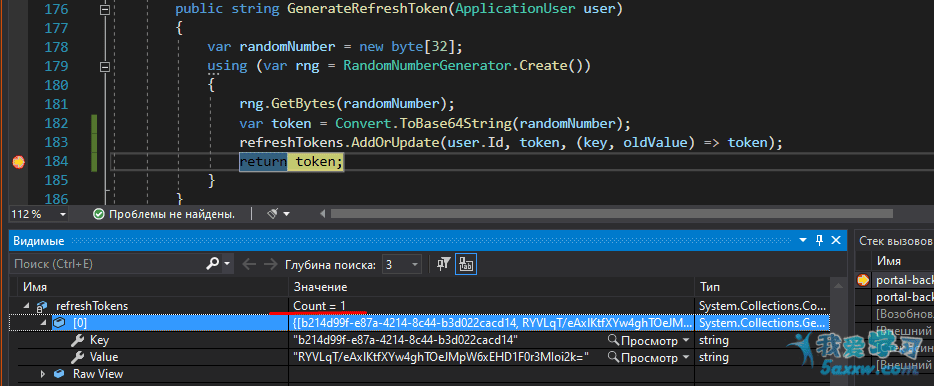Click 'RandomNumberGenerator' on line 179
934x386 pixels.
426,66
